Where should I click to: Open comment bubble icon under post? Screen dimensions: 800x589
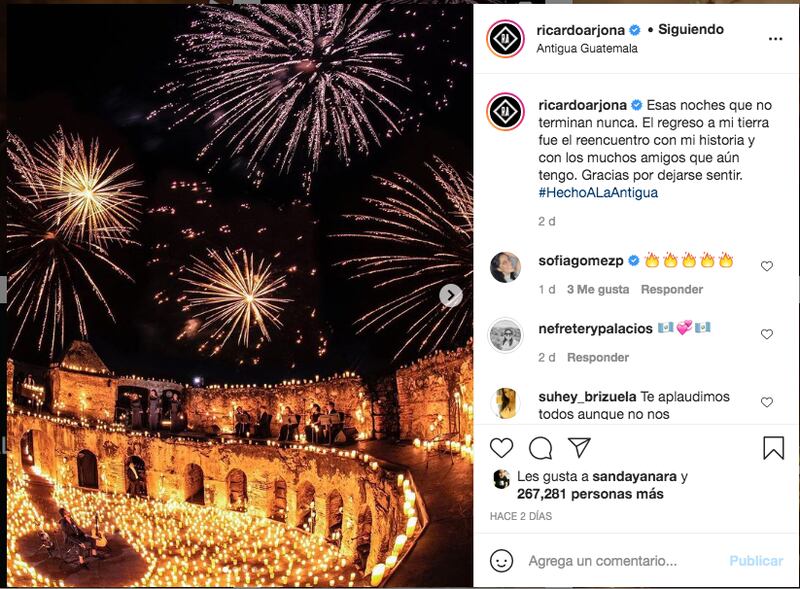(x=540, y=447)
